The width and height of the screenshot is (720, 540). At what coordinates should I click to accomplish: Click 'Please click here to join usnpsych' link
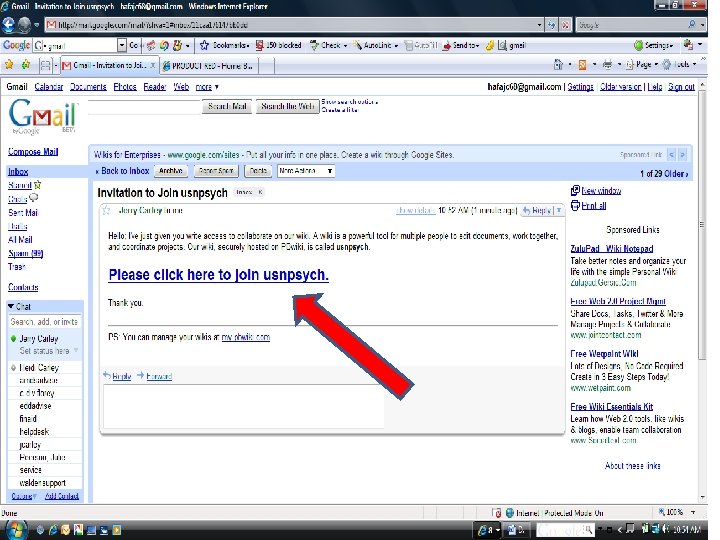(219, 275)
